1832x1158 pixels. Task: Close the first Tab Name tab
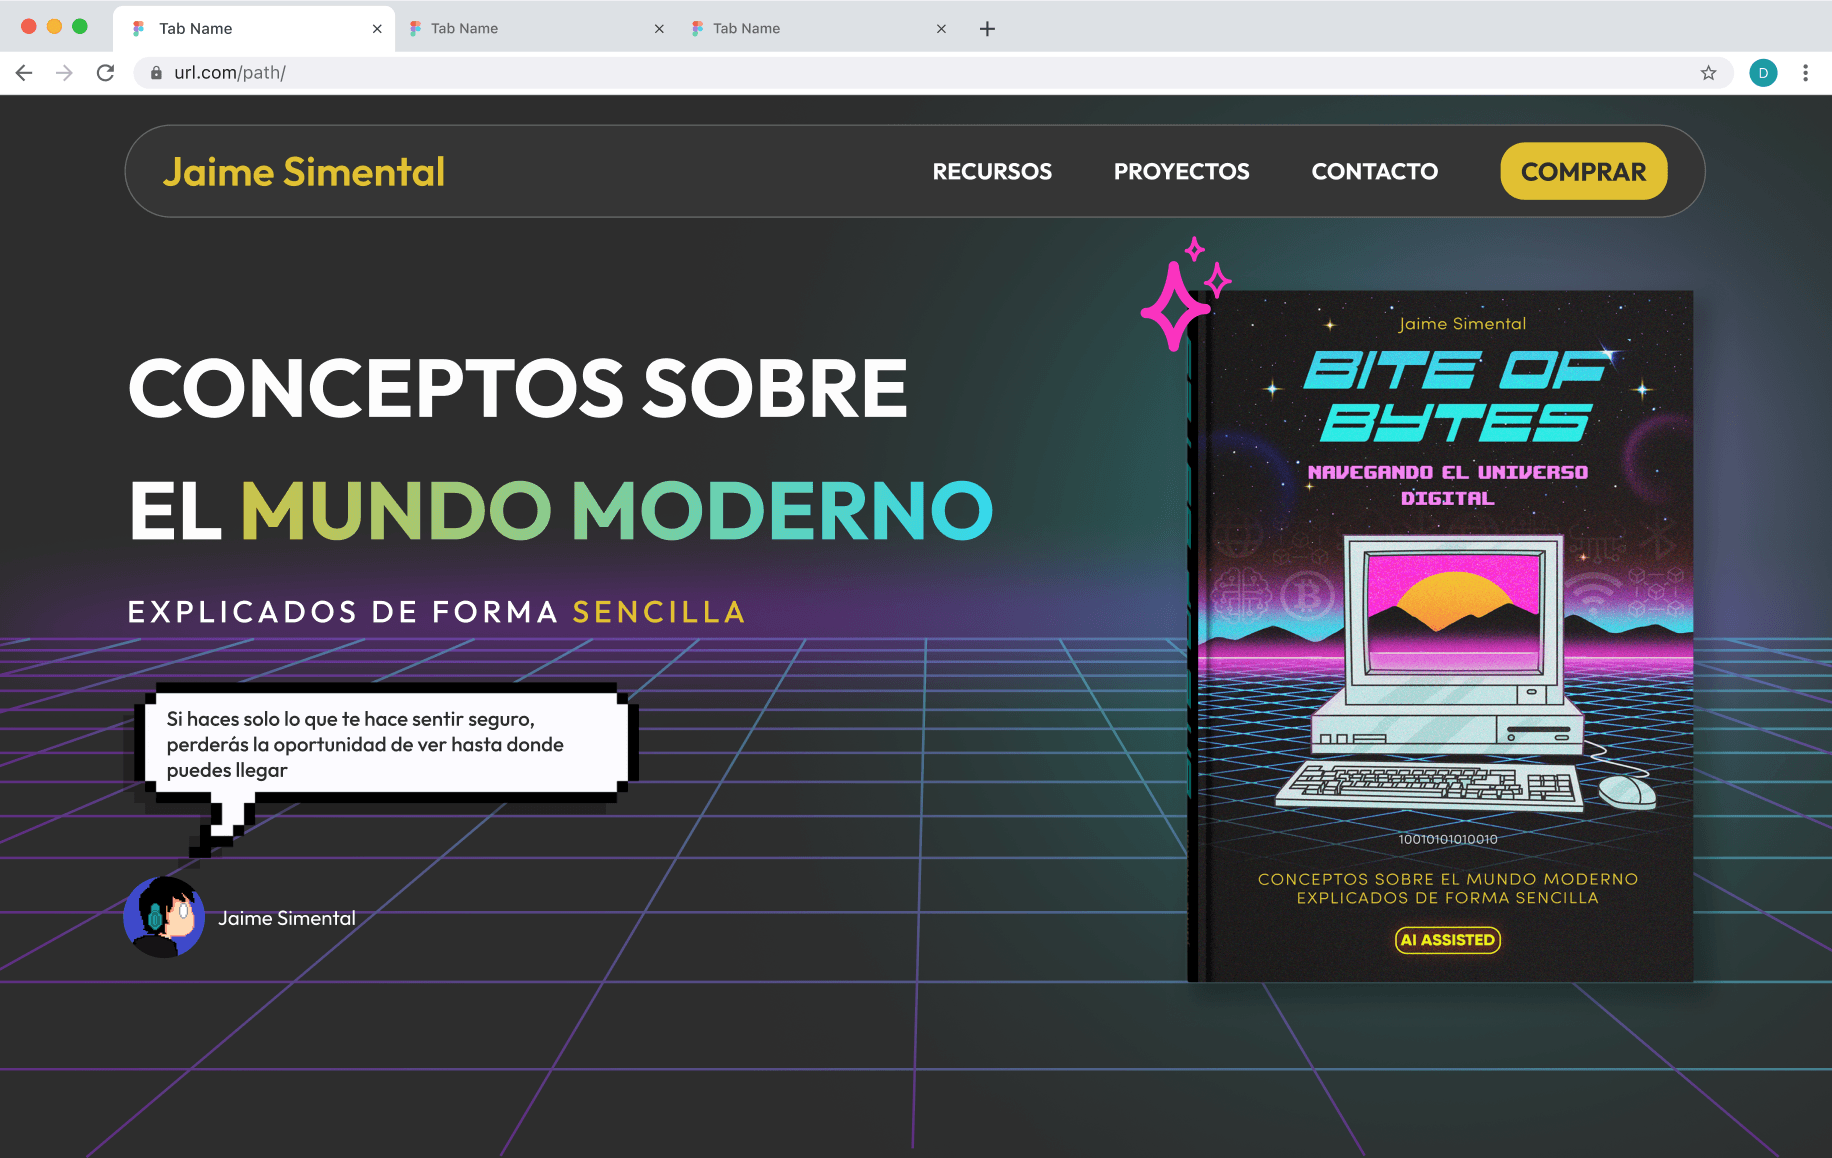click(377, 29)
